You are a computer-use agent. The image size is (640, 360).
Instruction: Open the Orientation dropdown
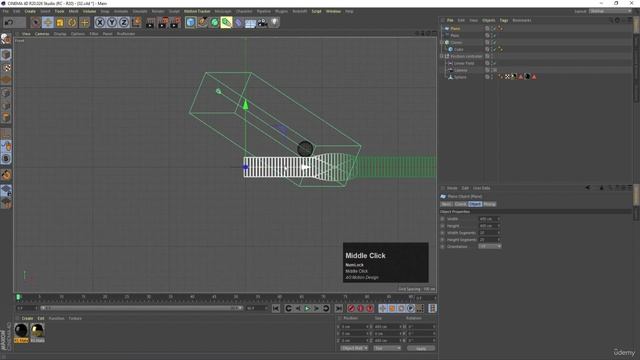tap(489, 247)
